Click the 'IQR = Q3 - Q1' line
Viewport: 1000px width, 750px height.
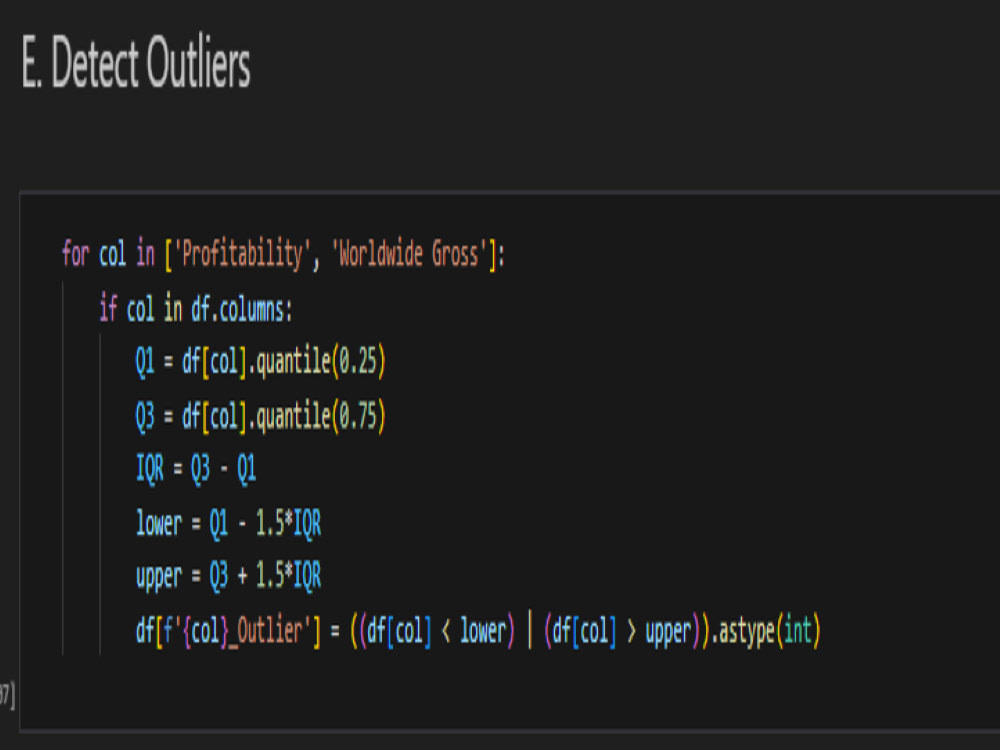coord(196,469)
